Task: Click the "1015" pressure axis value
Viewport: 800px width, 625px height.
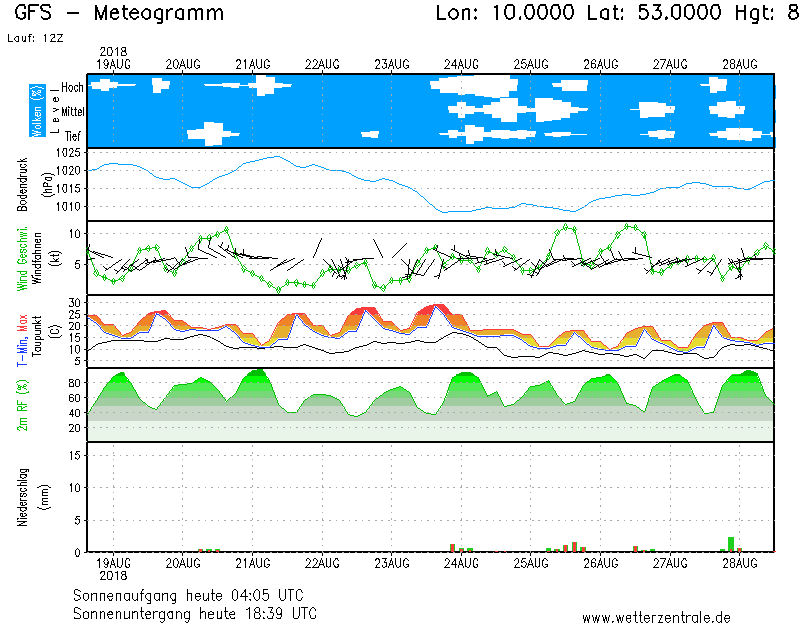Action: 69,188
